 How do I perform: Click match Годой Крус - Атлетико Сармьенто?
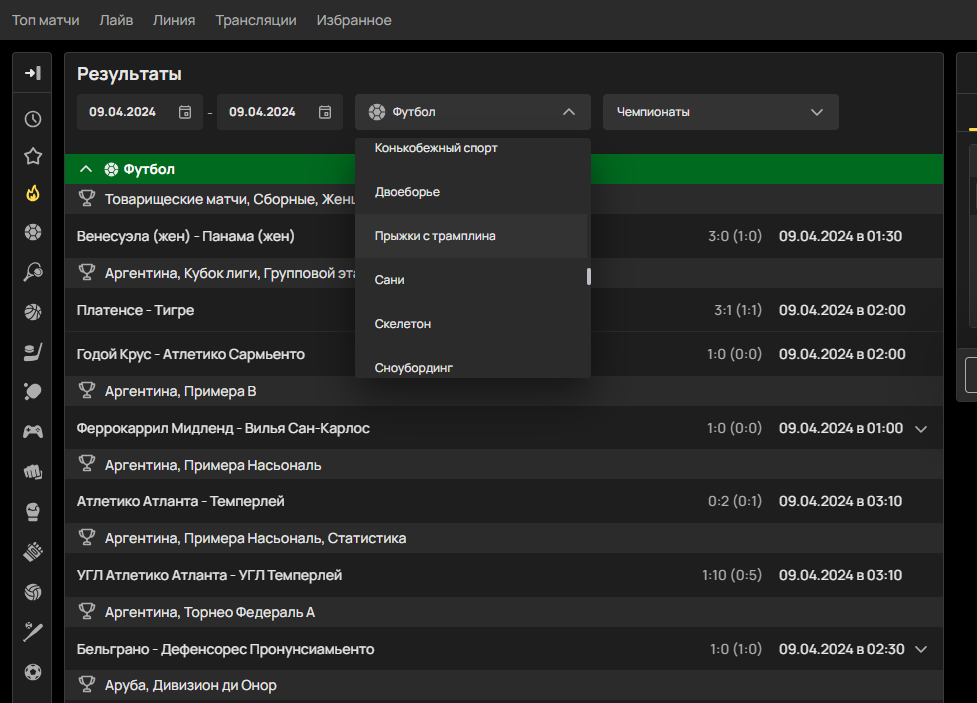(x=191, y=354)
